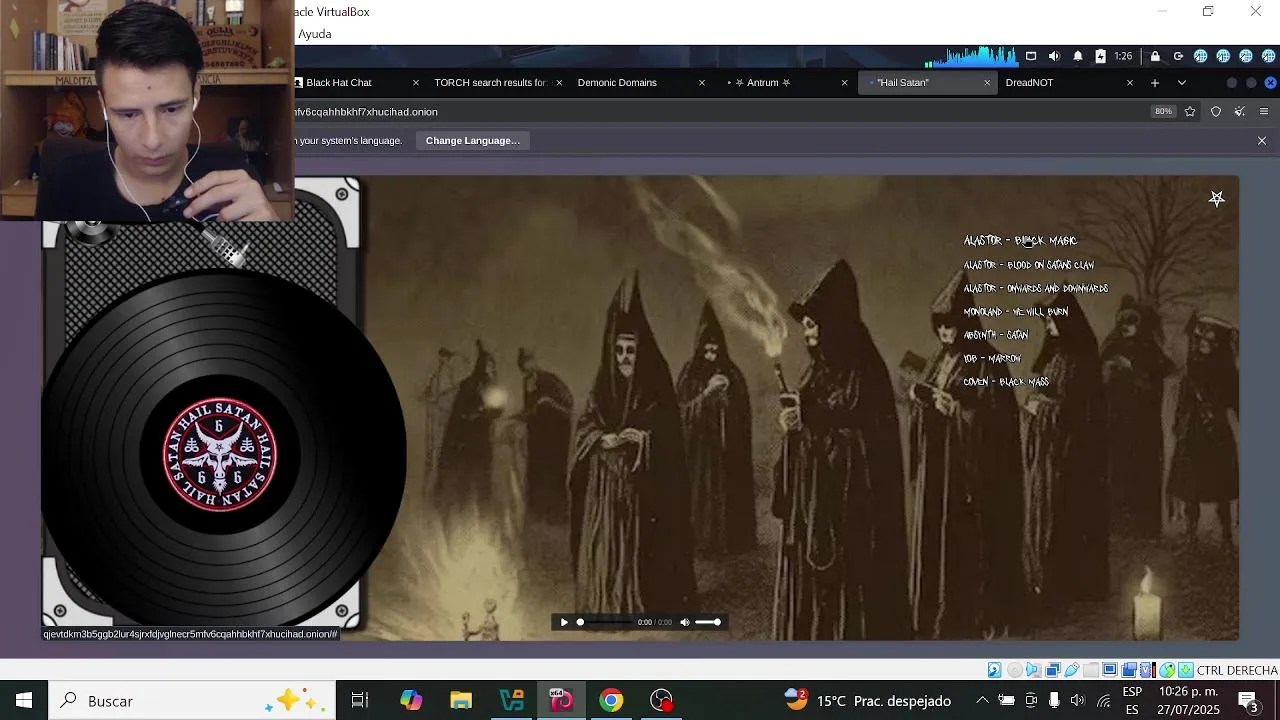This screenshot has height=720, width=1280.
Task: Open the Ayuda menu in VirtualBox
Action: [315, 34]
